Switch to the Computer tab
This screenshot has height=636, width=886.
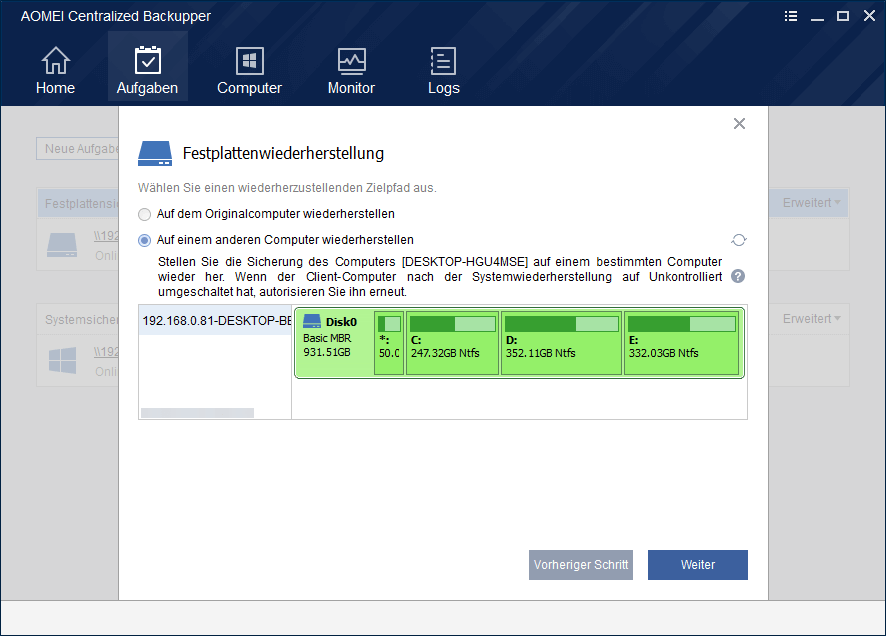click(x=249, y=70)
